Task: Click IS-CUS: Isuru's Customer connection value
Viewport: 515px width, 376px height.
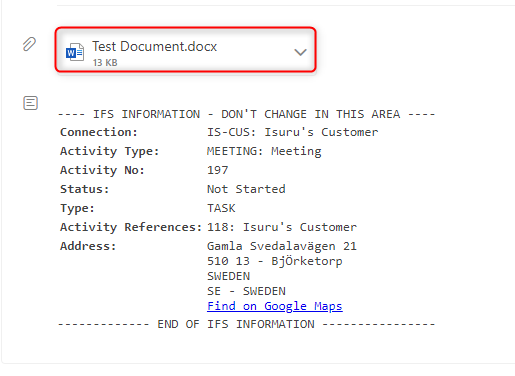Action: [293, 132]
